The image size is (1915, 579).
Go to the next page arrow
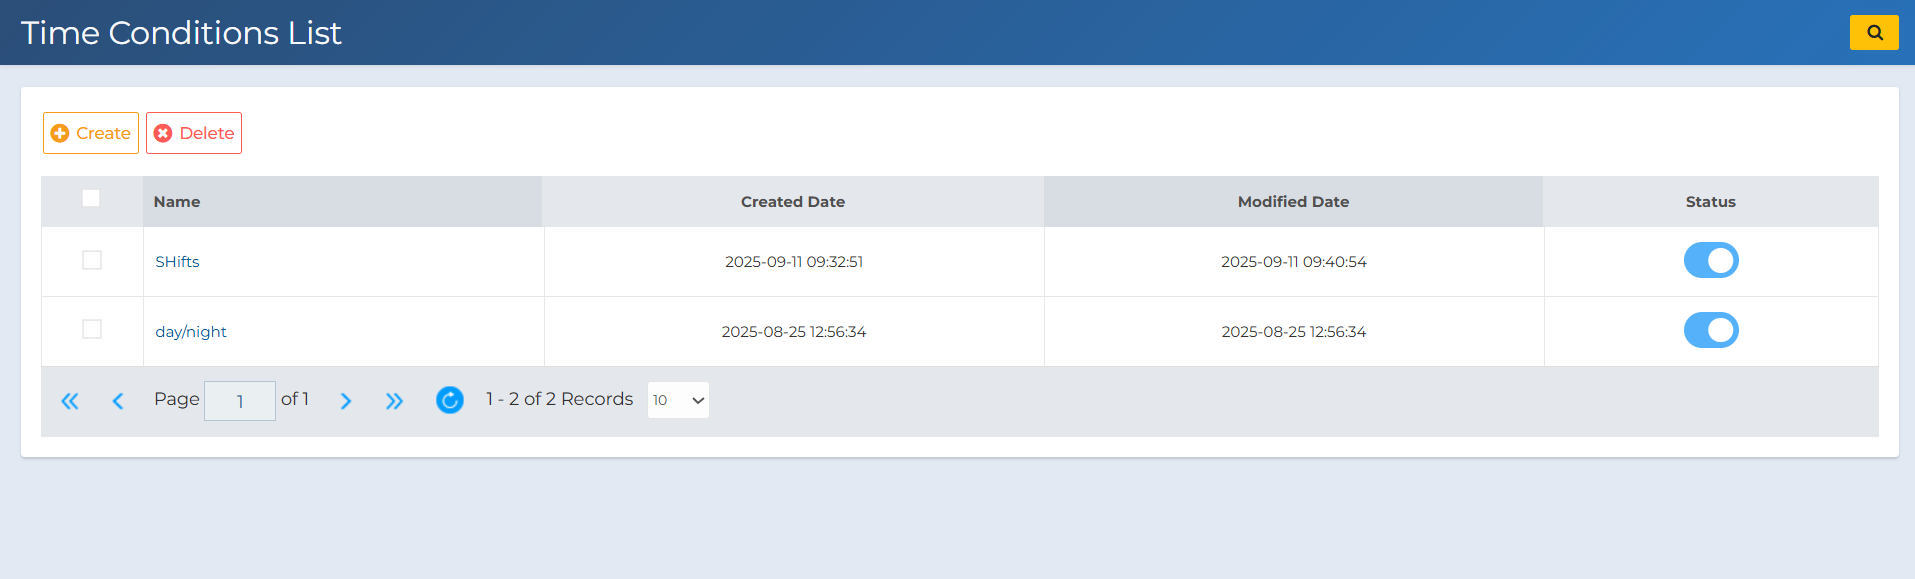point(346,401)
